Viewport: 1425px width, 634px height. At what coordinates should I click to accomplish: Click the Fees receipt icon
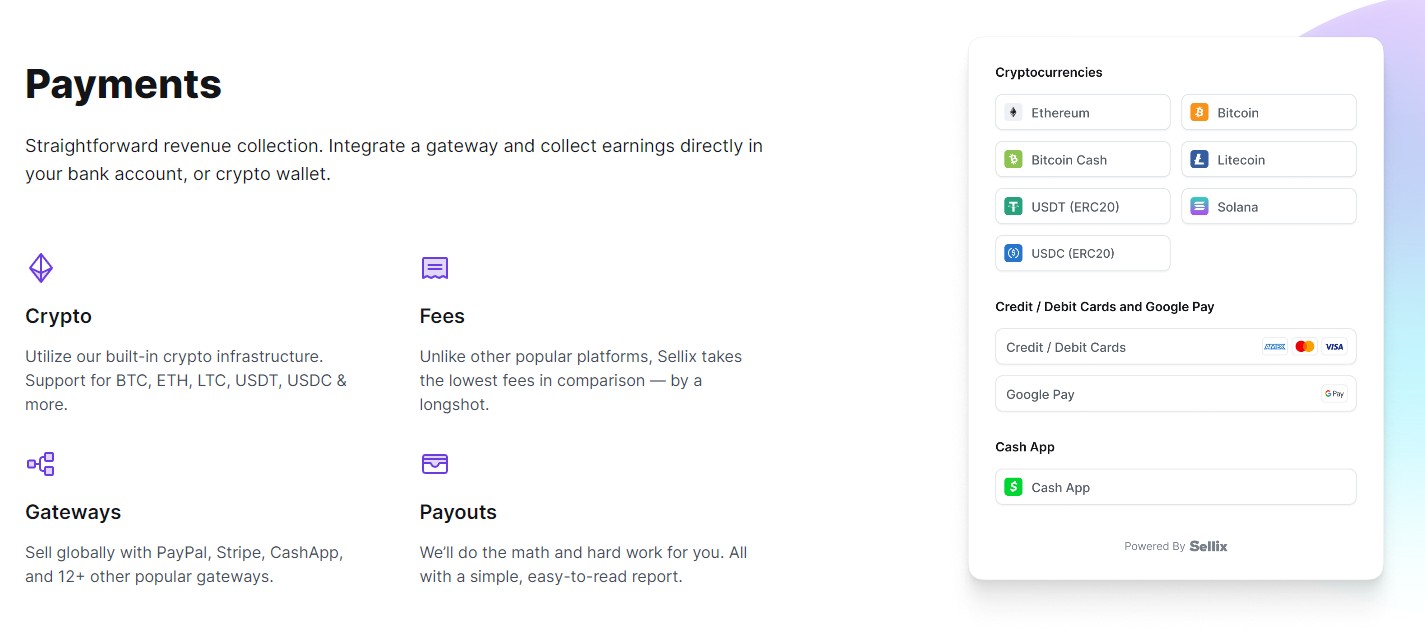tap(435, 268)
